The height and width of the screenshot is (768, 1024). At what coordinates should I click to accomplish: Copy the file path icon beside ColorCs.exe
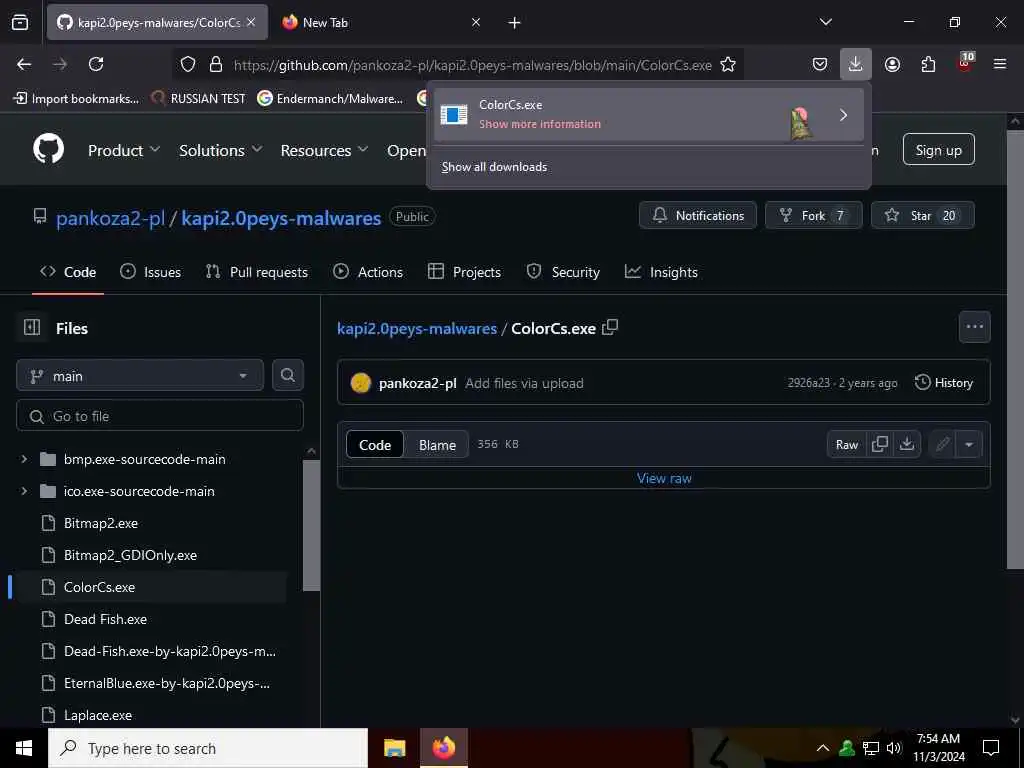click(x=610, y=327)
